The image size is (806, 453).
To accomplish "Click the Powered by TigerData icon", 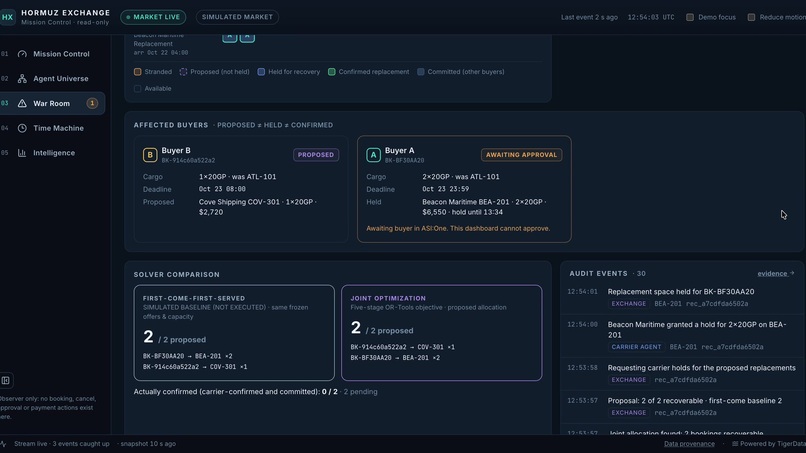I will point(735,444).
